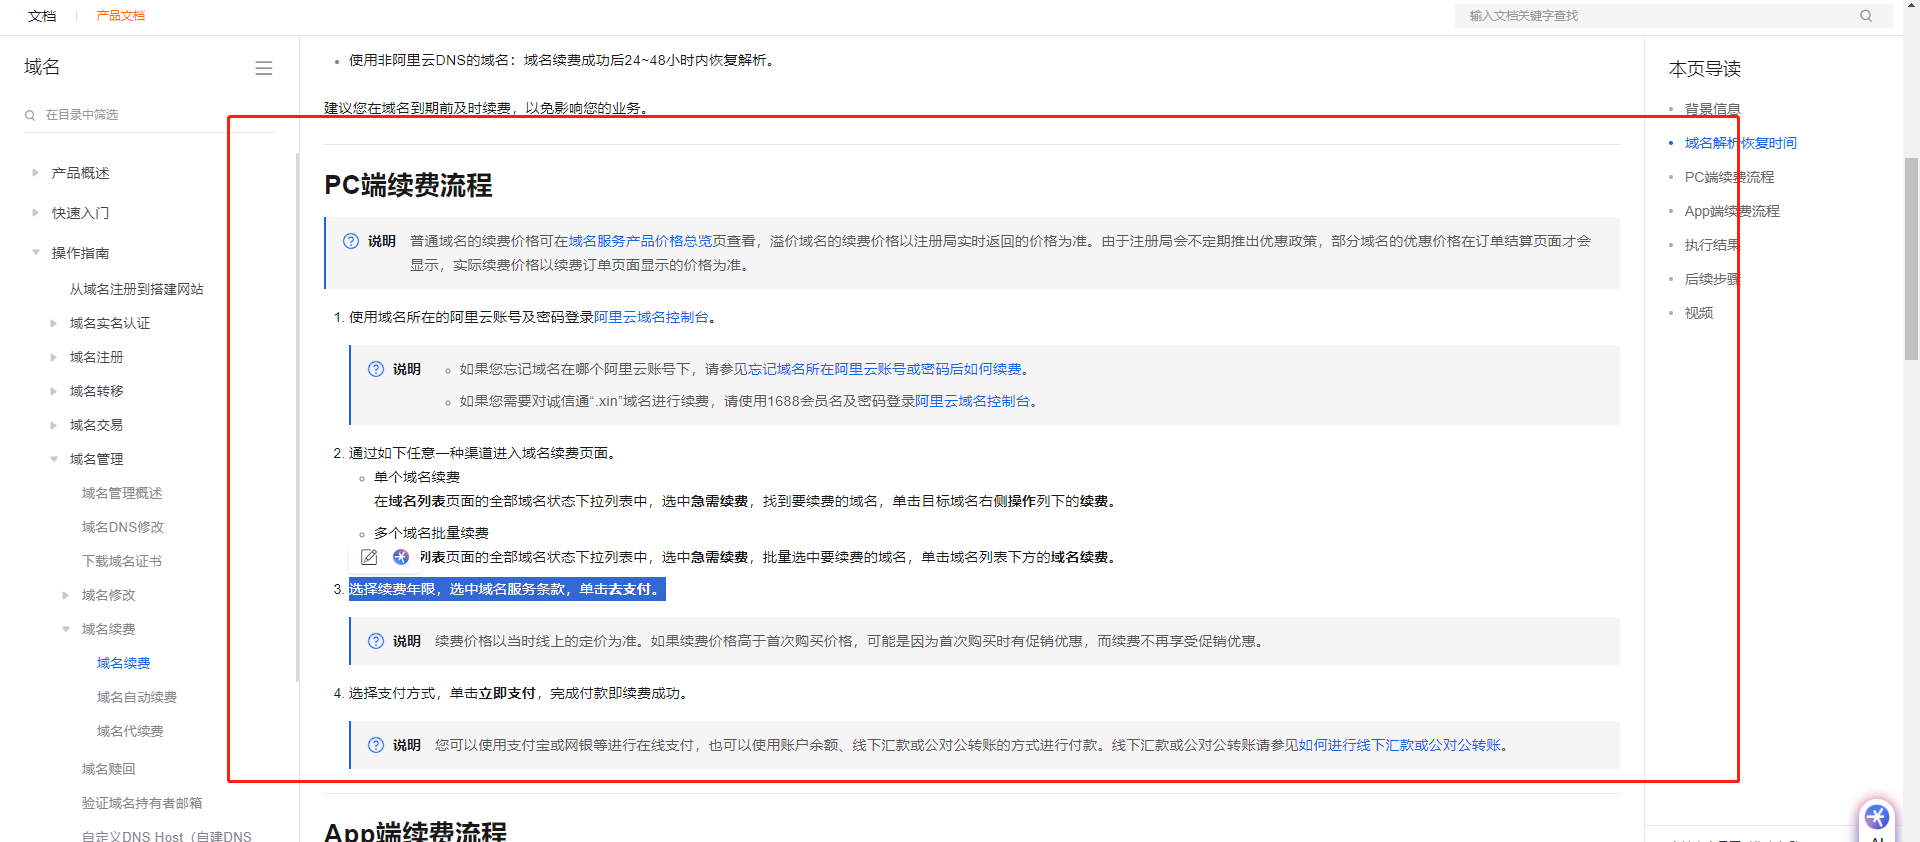Open 域名代续费 in sidebar
Viewport: 1920px width, 842px height.
pos(130,731)
